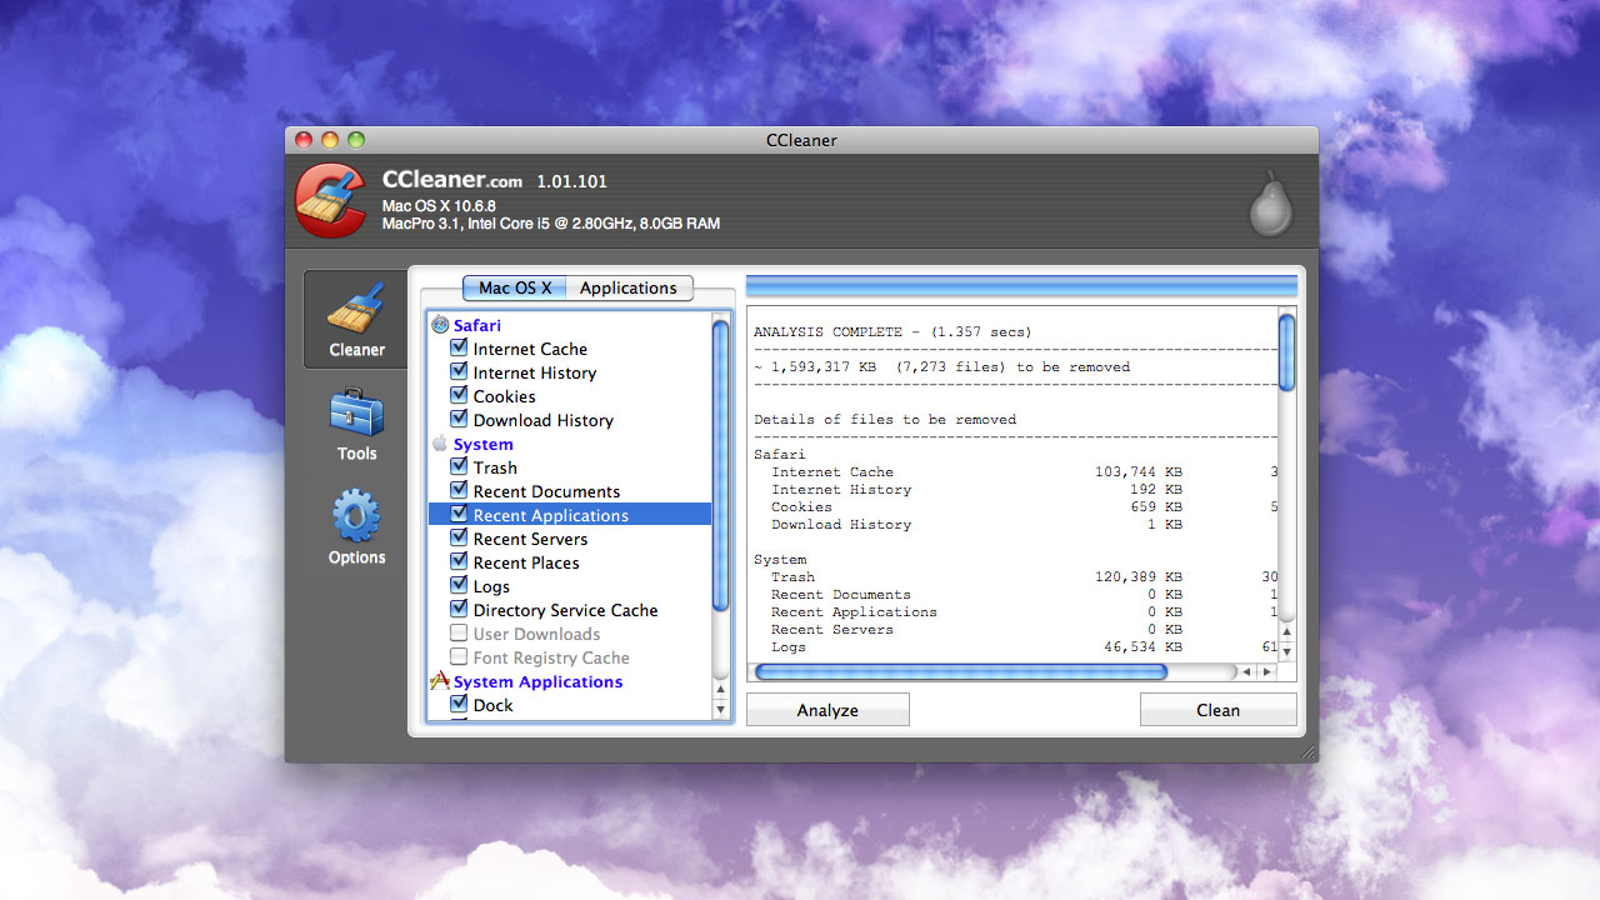
Task: Click 'ANALYSIS COMPLETE' line in results
Action: (893, 332)
